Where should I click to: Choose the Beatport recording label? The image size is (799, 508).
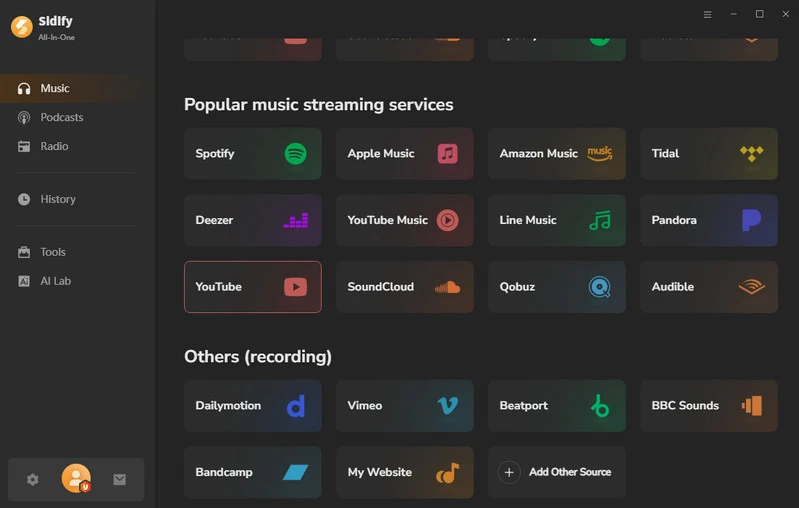tap(523, 406)
